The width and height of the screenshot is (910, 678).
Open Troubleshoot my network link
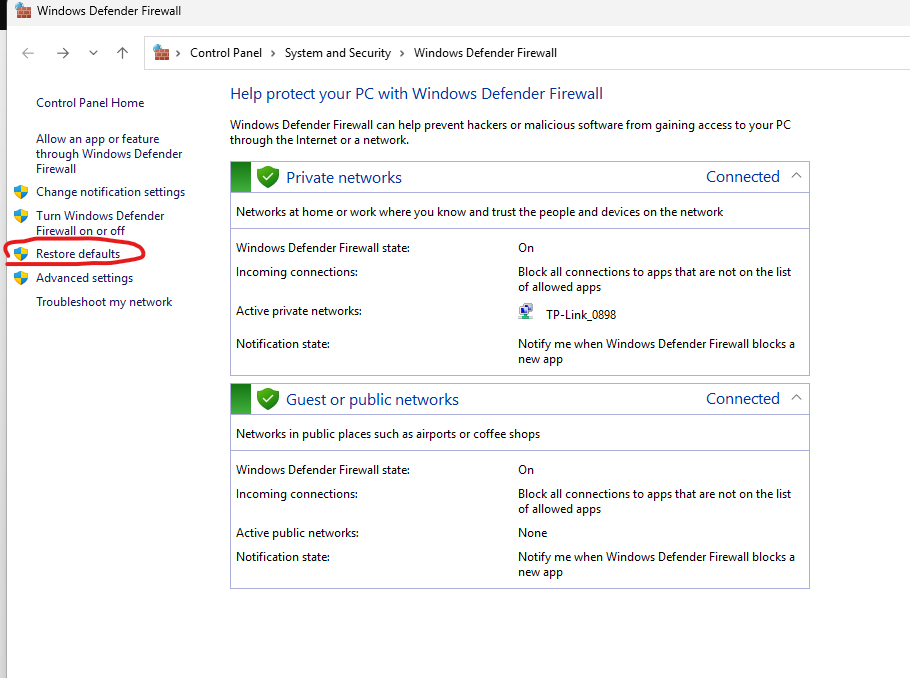coord(104,302)
